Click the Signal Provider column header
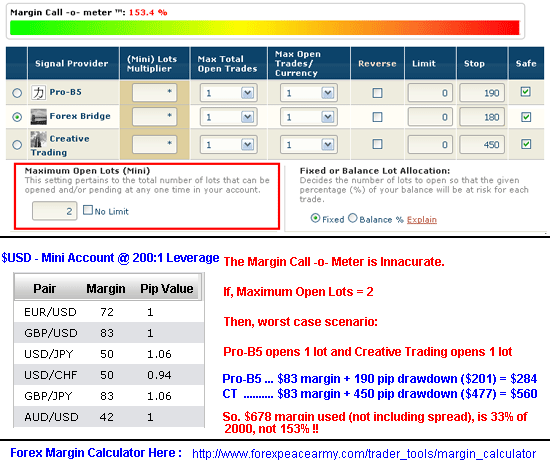 pyautogui.click(x=72, y=63)
